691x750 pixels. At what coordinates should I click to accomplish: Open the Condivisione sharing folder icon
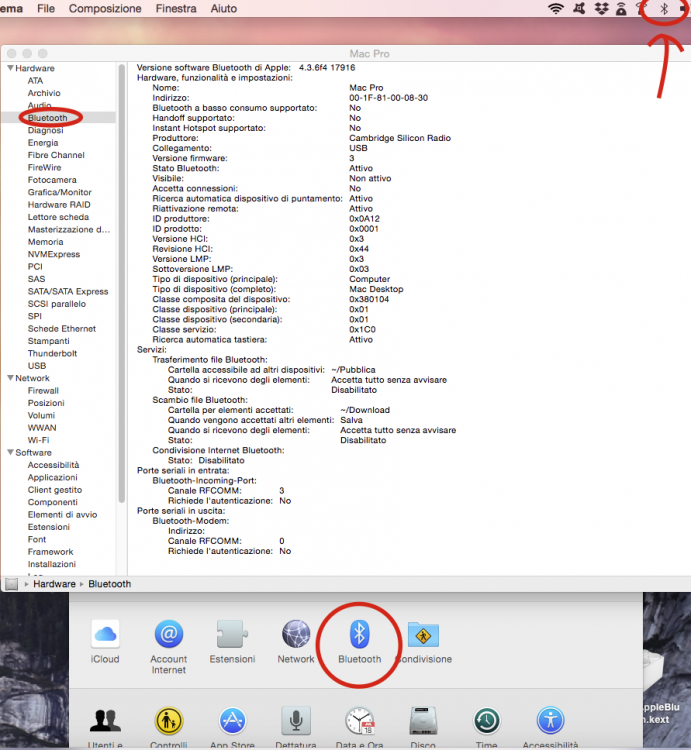423,634
